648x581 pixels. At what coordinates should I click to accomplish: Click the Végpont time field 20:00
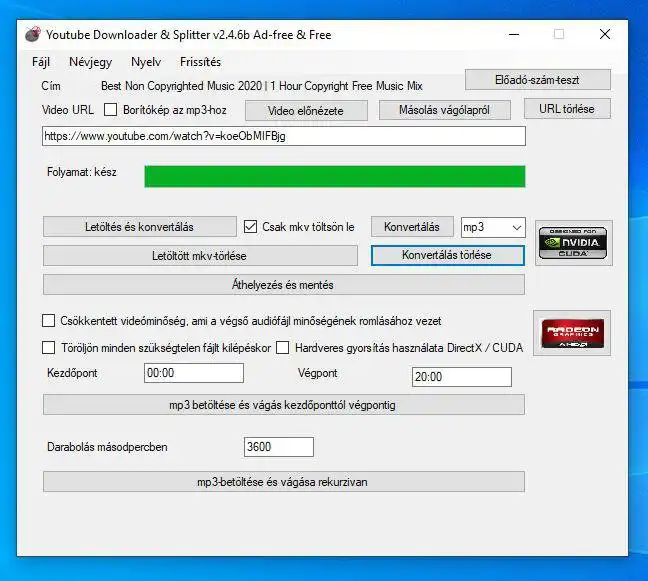[462, 377]
